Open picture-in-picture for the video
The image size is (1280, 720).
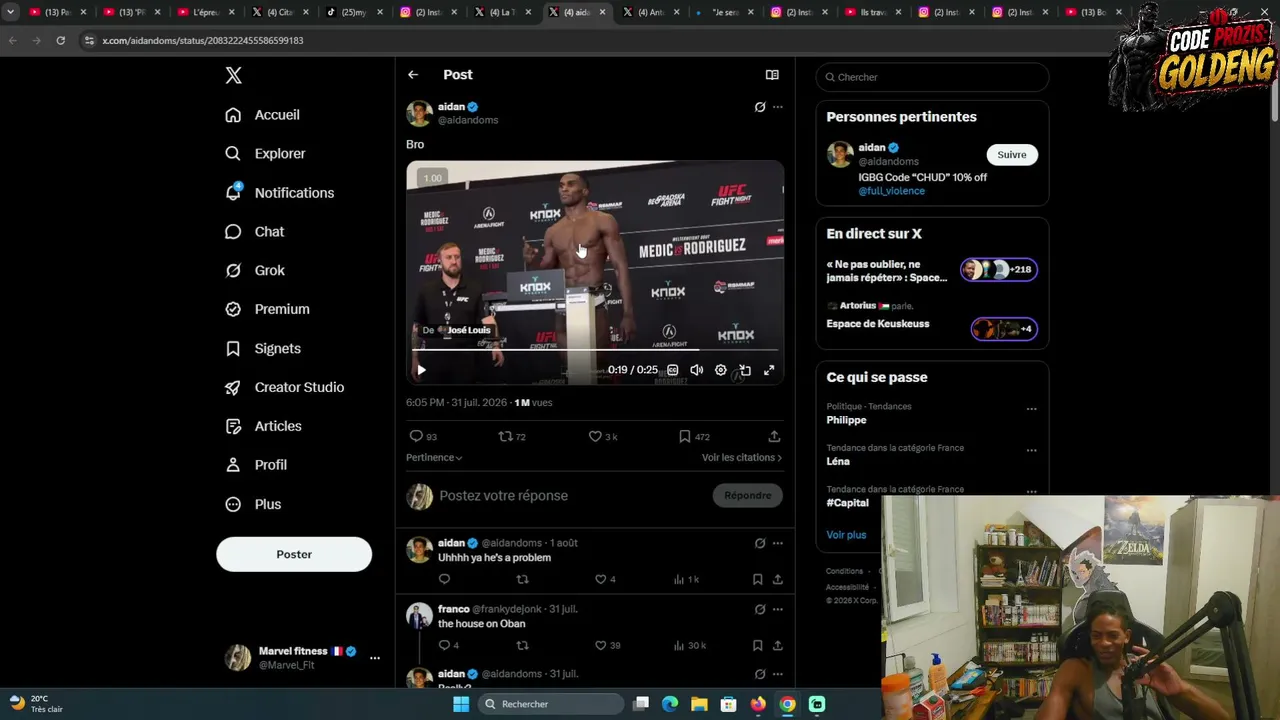[x=745, y=370]
